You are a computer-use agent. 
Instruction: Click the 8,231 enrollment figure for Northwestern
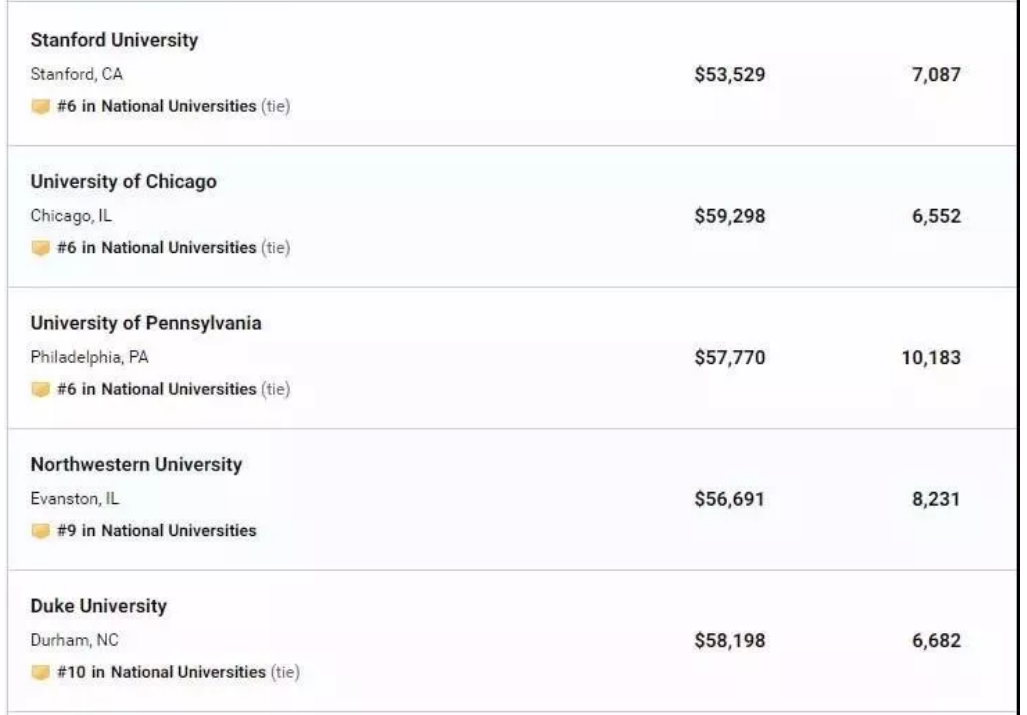point(936,499)
